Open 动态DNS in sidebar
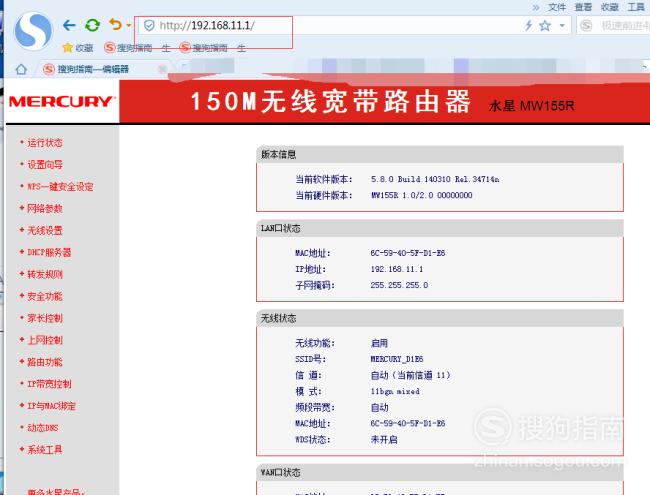Screen dimensions: 650x495 (x=43, y=427)
